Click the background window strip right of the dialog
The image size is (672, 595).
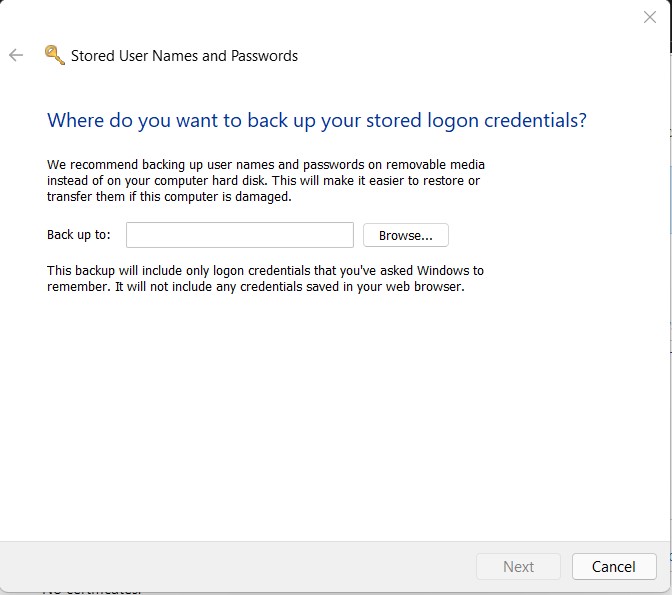coord(669,300)
